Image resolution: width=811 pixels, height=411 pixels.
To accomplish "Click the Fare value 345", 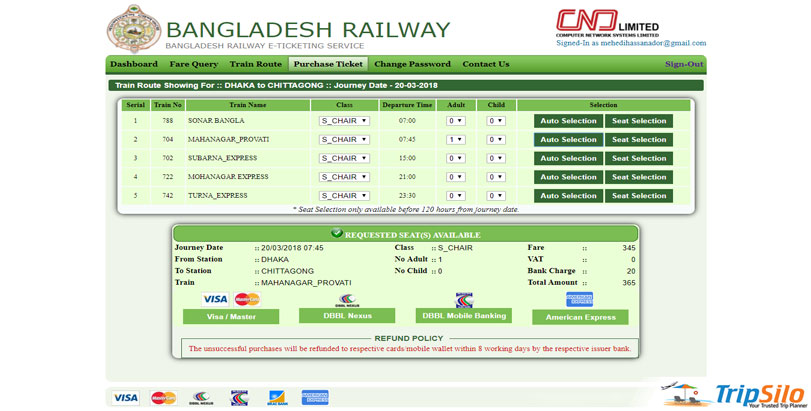I will point(629,248).
